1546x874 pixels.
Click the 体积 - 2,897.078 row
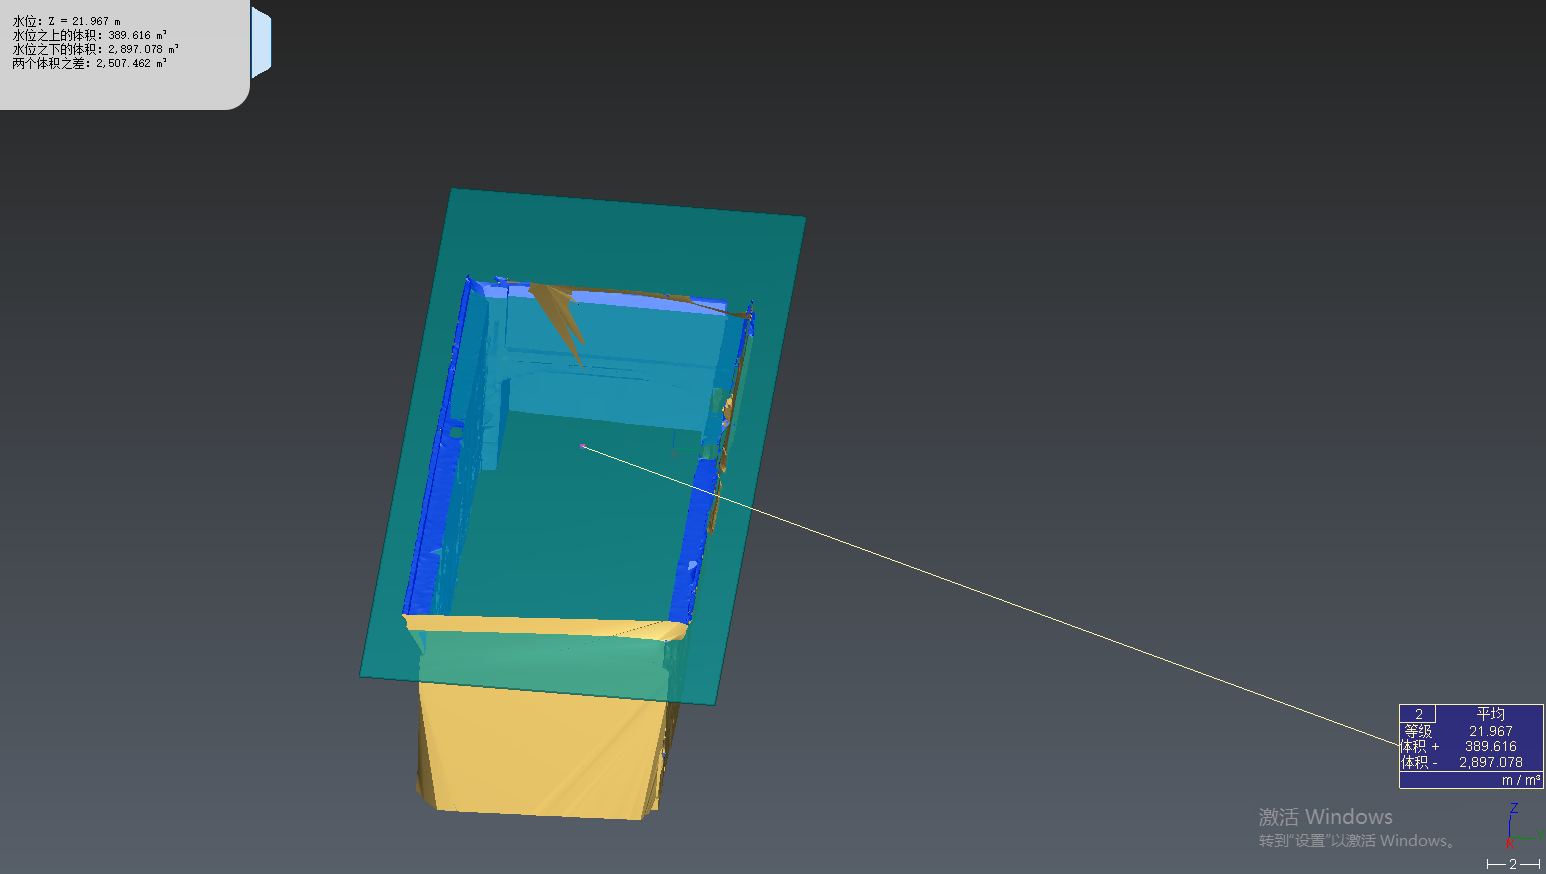(1470, 762)
